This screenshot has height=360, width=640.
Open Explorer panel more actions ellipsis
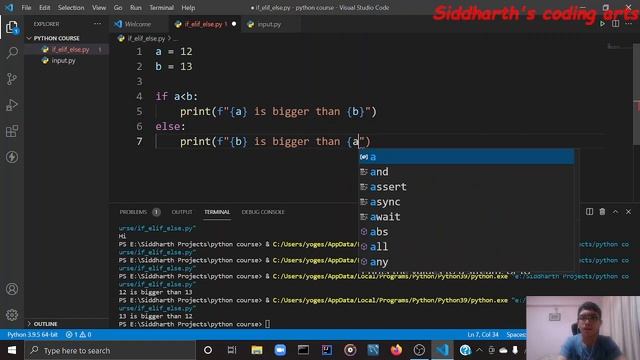point(97,24)
